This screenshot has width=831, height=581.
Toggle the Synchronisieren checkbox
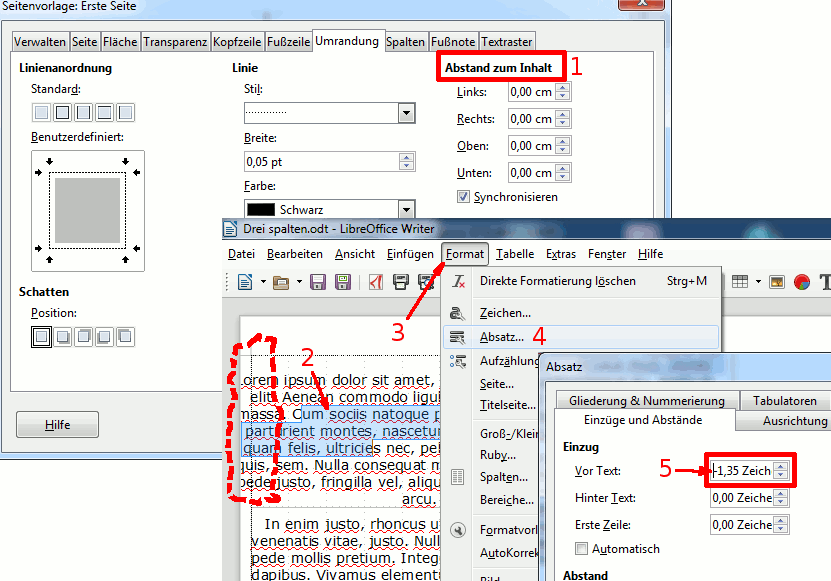click(463, 197)
